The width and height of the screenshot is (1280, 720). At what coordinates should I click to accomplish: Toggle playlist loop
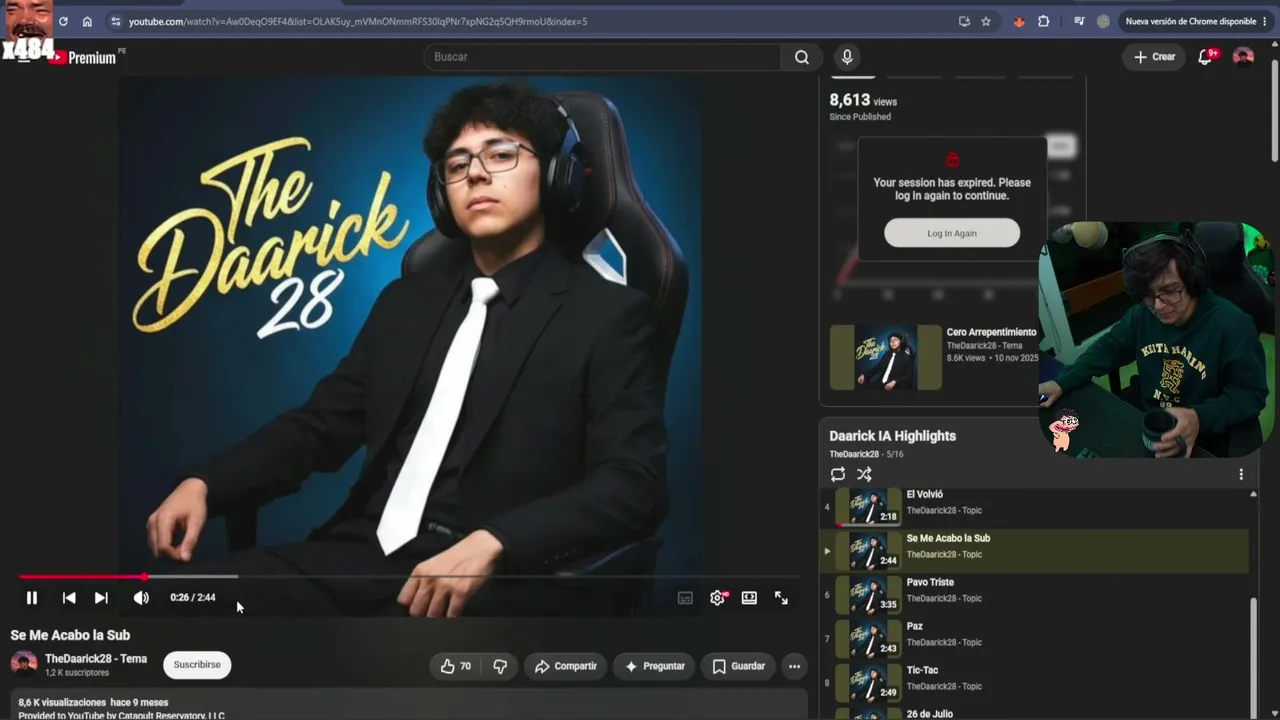[838, 475]
